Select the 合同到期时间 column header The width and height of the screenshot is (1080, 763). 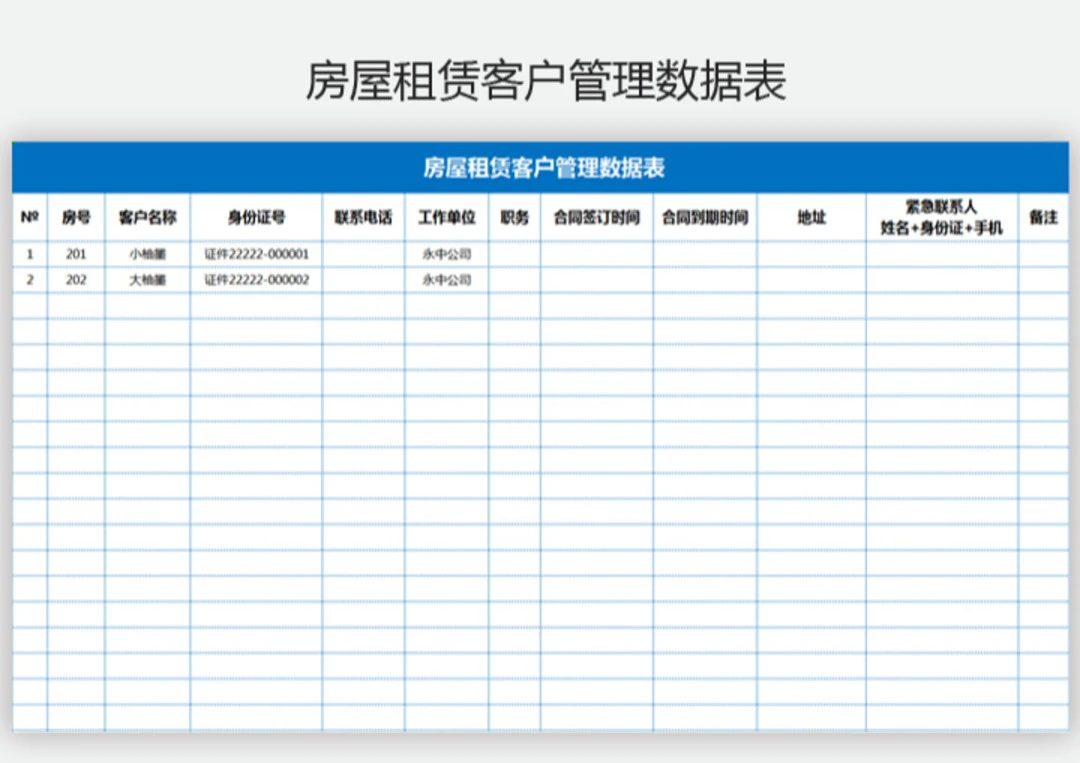click(704, 217)
